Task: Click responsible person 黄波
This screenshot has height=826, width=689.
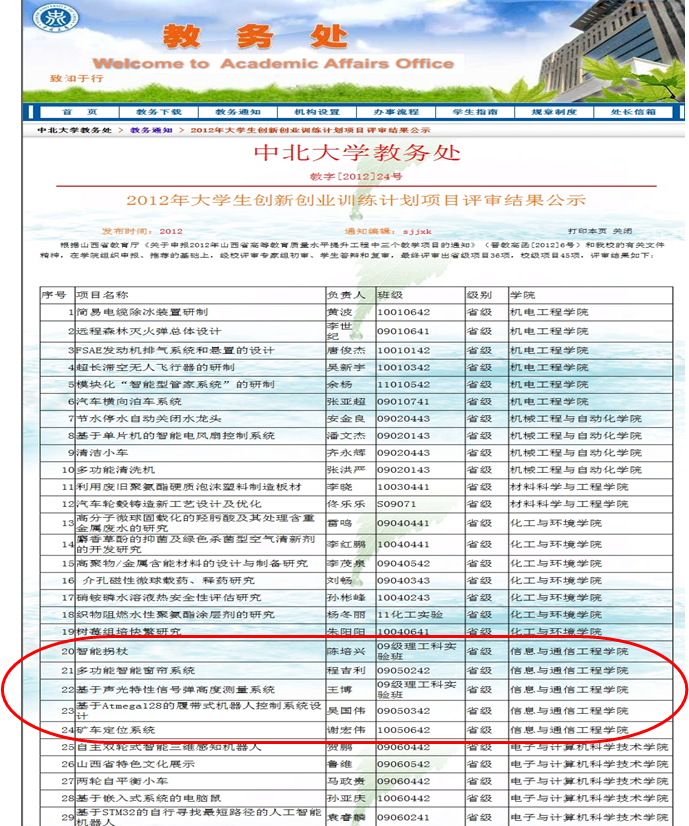Action: pos(340,312)
